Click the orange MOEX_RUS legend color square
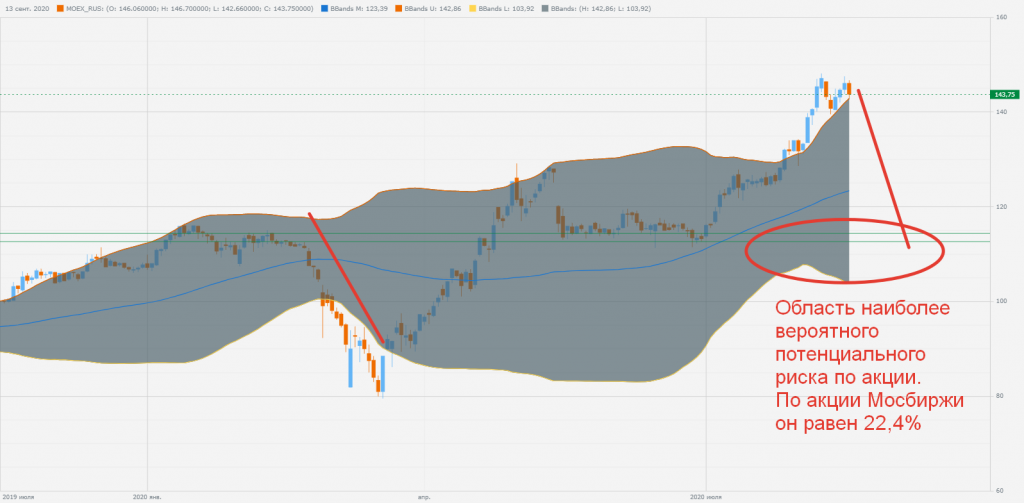Screen dimensions: 1024x503 [59, 9]
